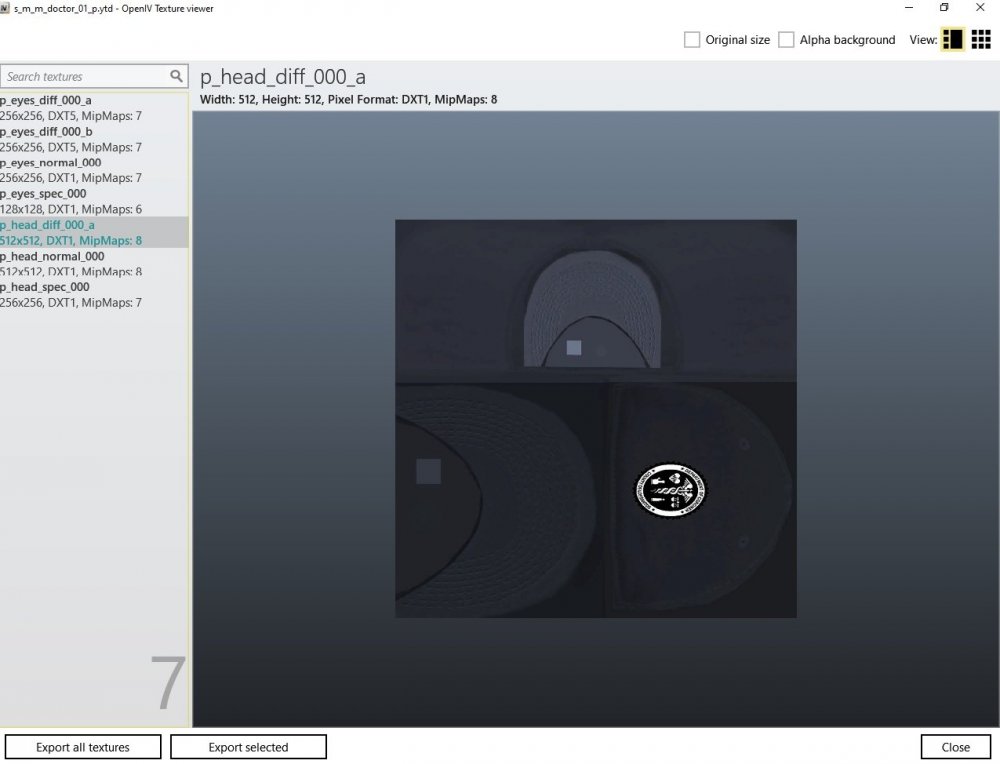
Task: Switch to single texture detail view
Action: [952, 40]
